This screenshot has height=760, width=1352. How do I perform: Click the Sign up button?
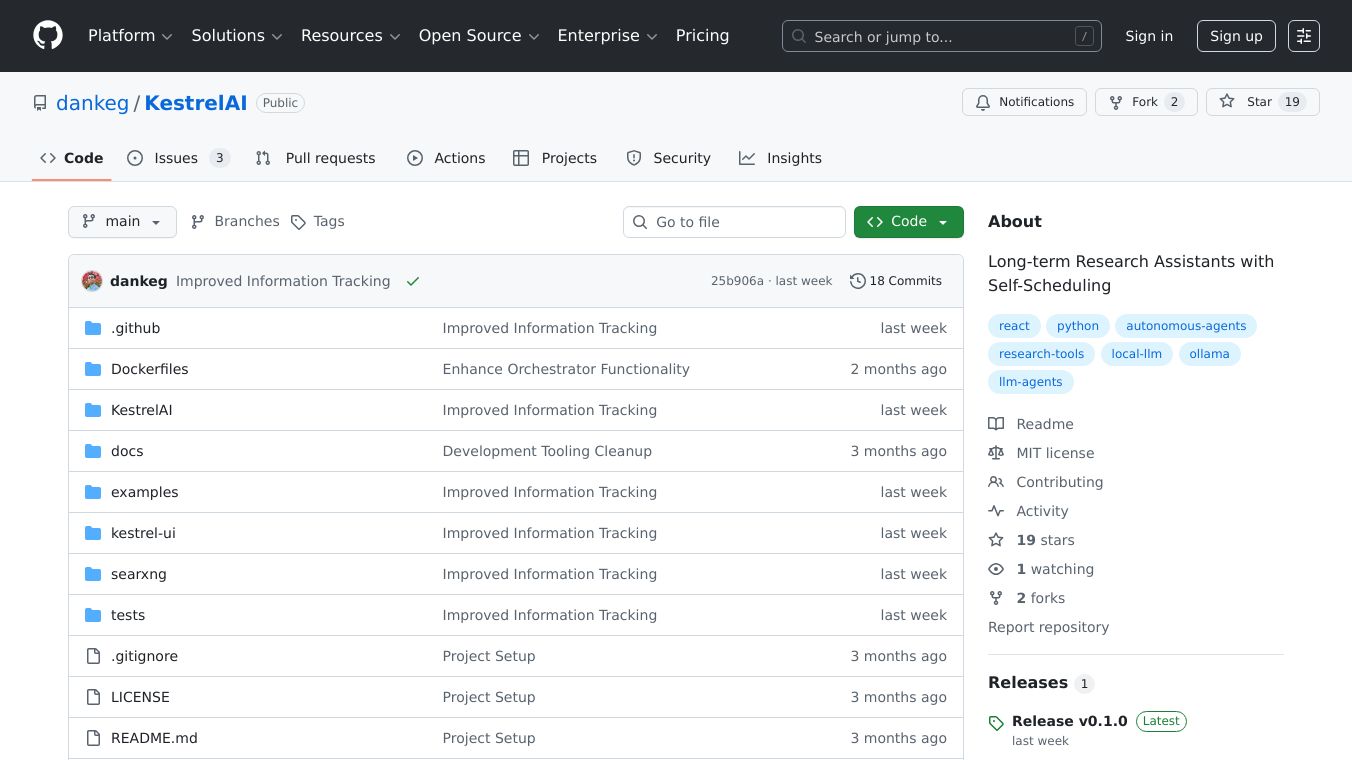(x=1236, y=36)
